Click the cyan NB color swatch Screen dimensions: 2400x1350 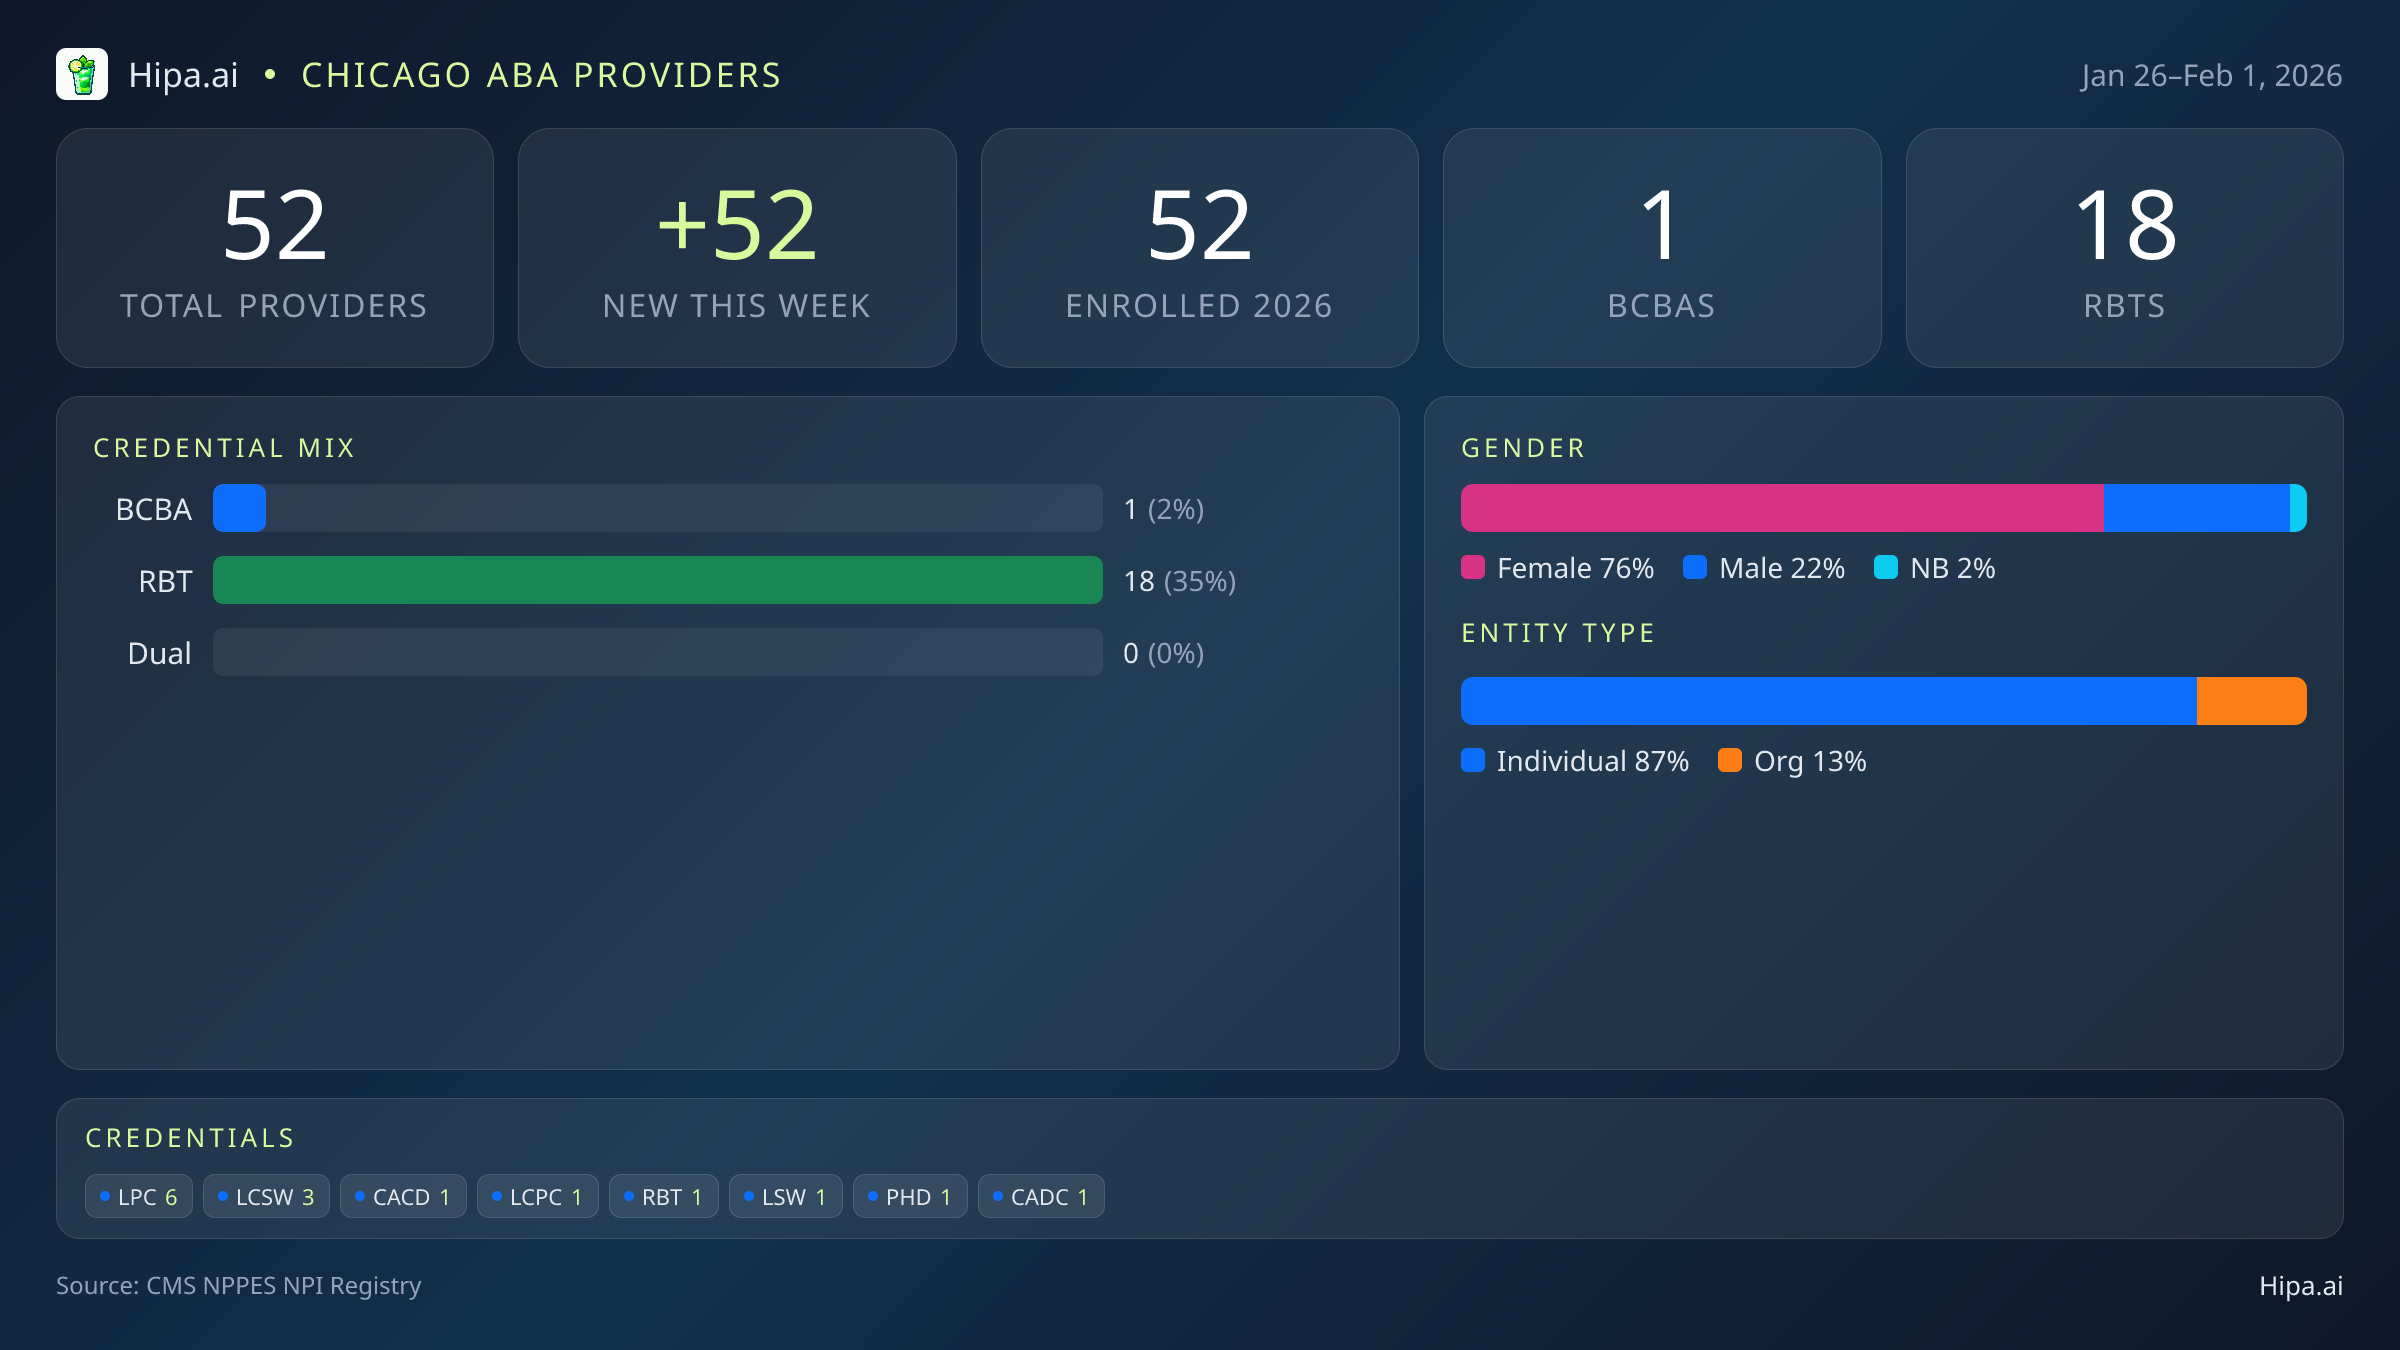[1886, 567]
